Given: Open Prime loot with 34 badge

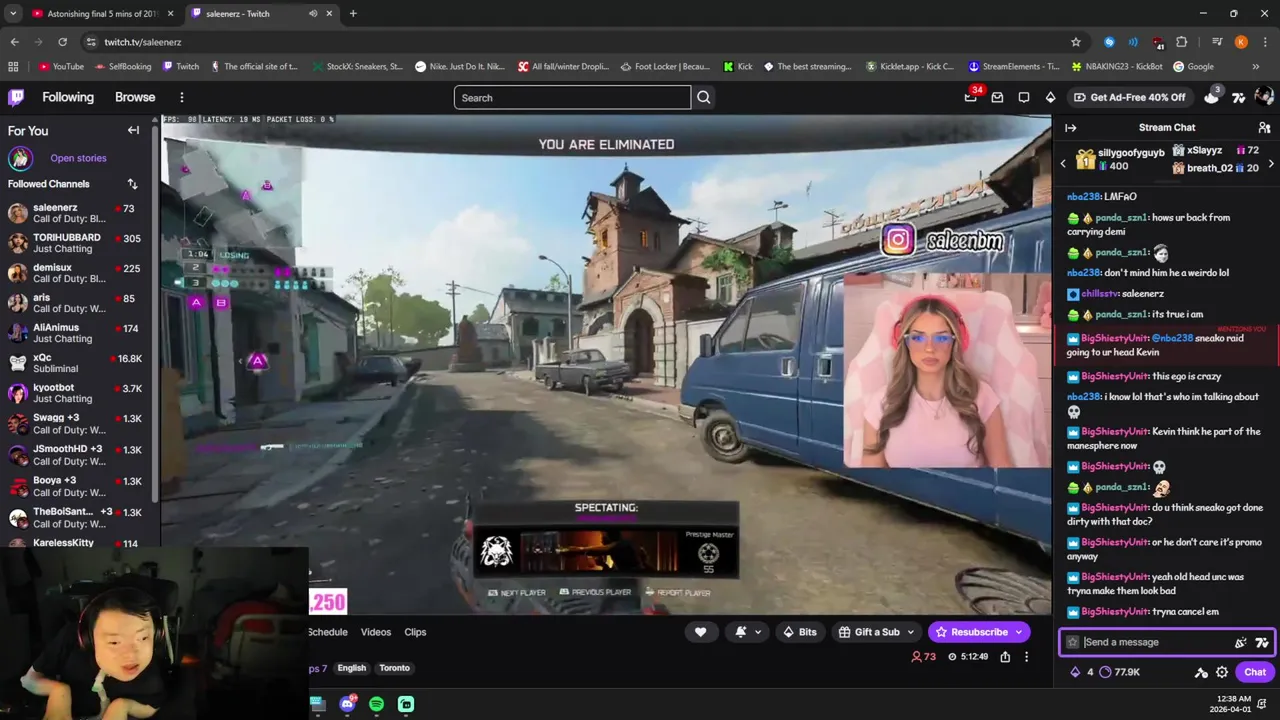Looking at the screenshot, I should pyautogui.click(x=971, y=96).
